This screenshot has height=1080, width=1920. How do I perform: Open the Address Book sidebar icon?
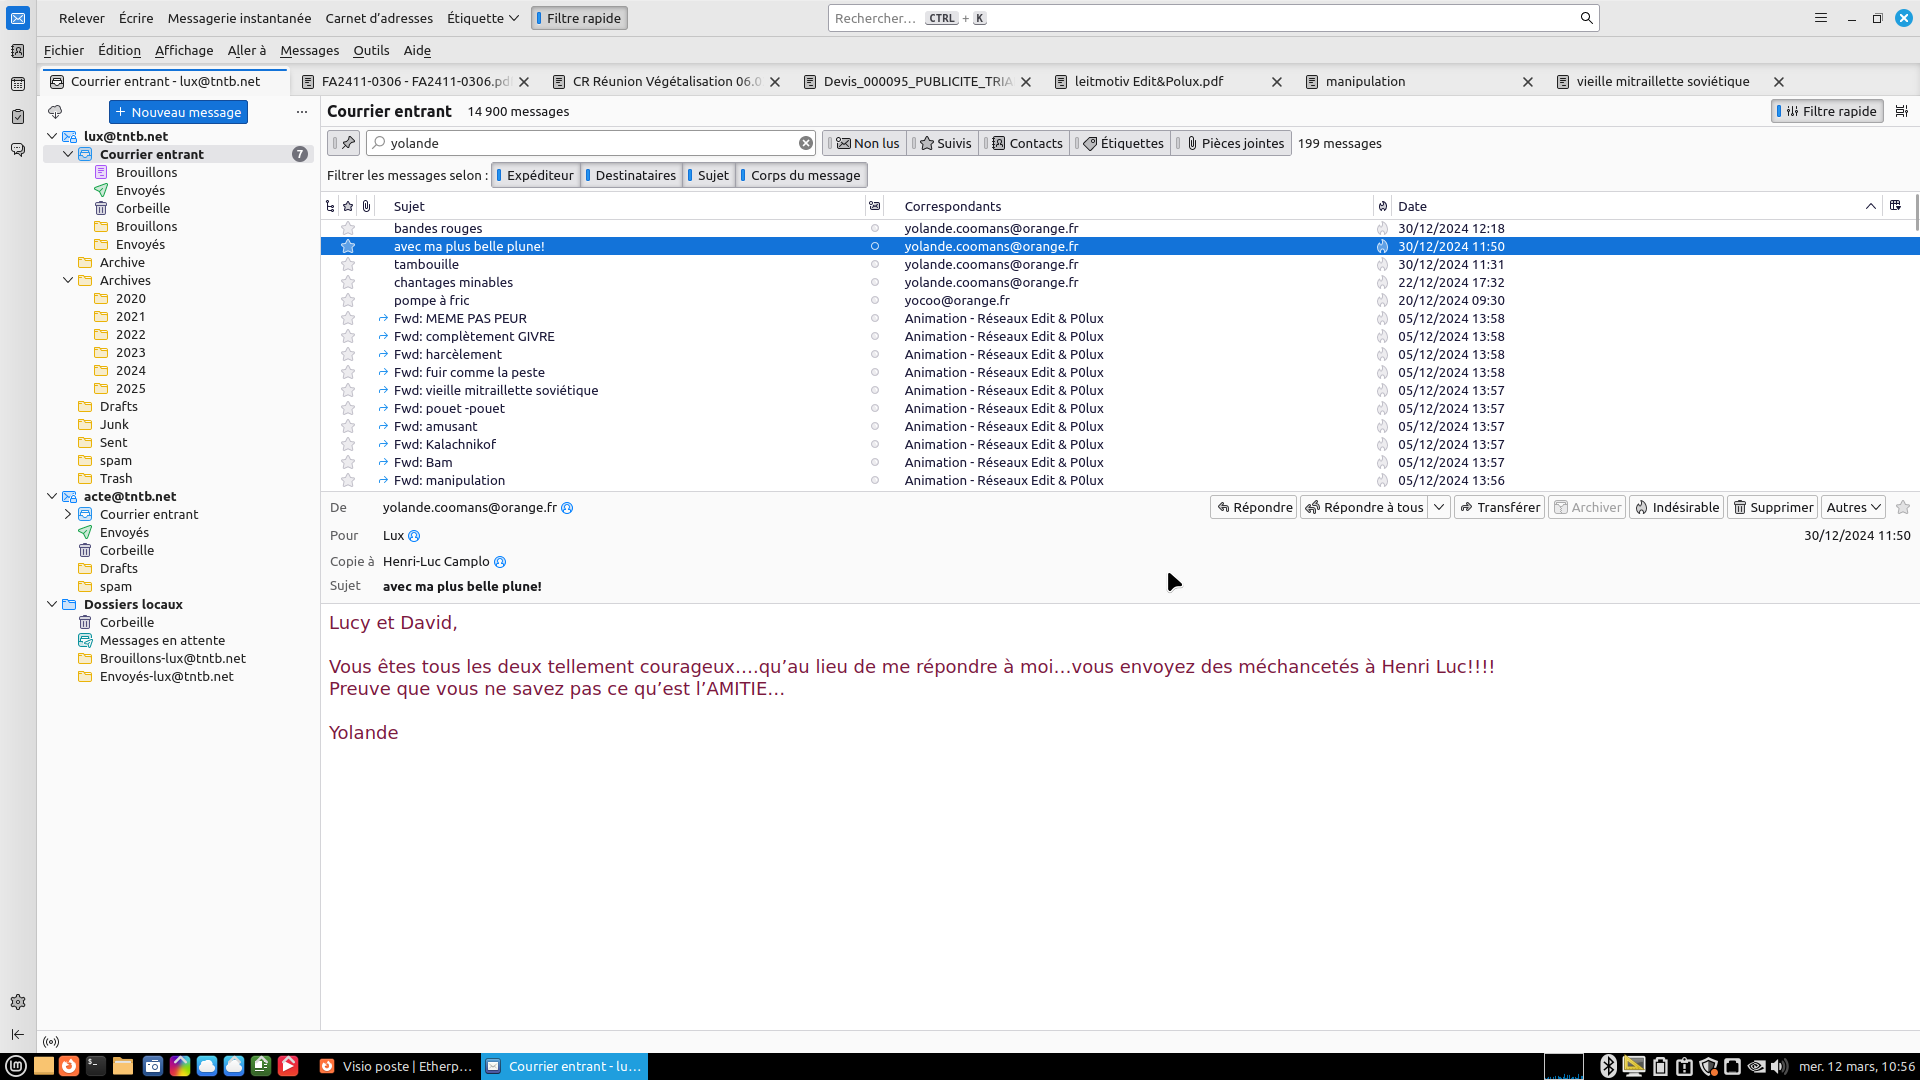[17, 51]
